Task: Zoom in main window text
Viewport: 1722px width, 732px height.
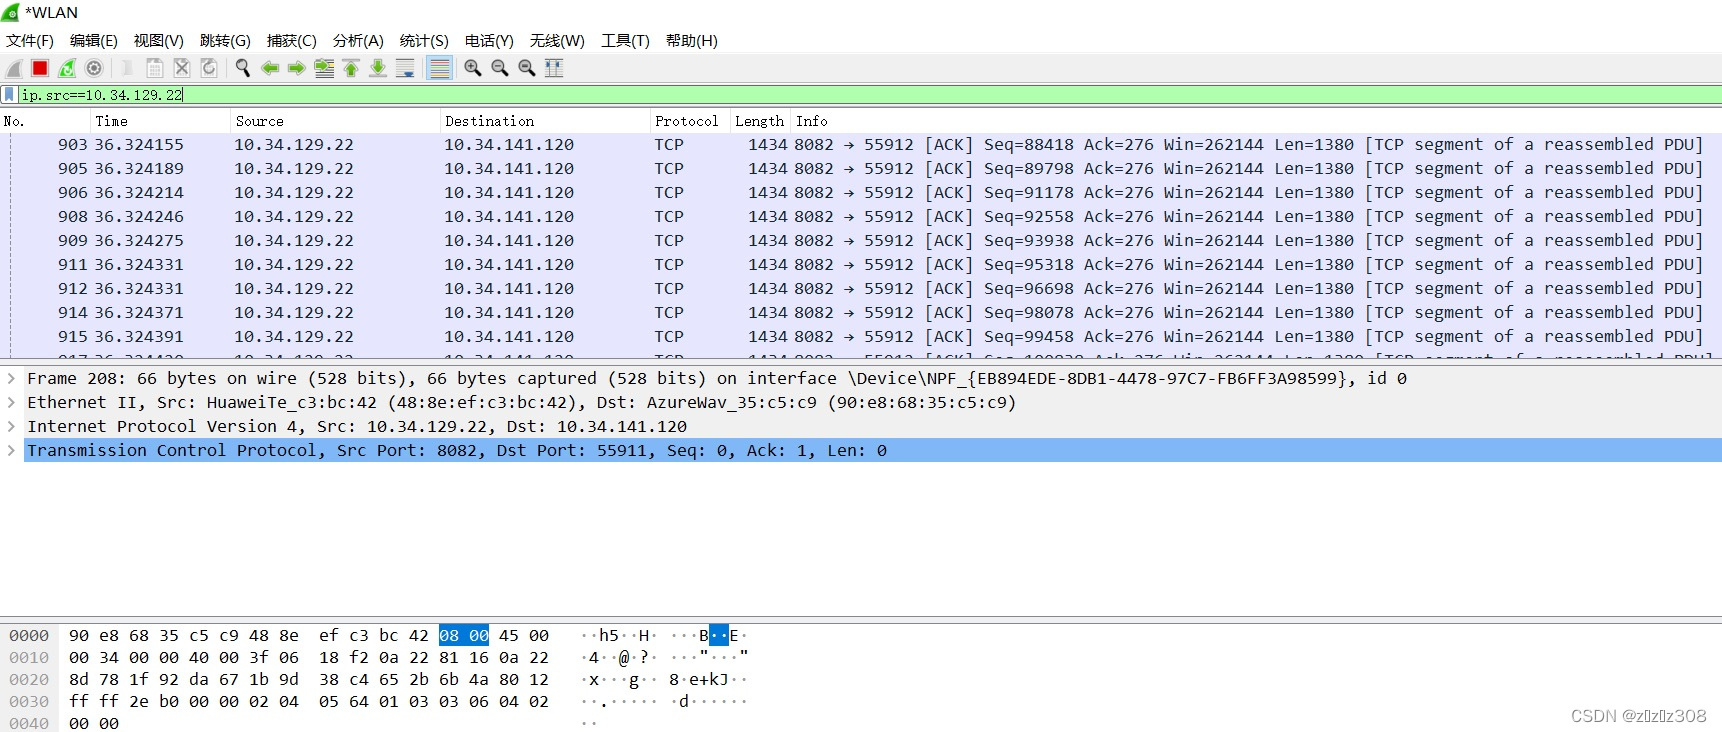Action: 473,68
